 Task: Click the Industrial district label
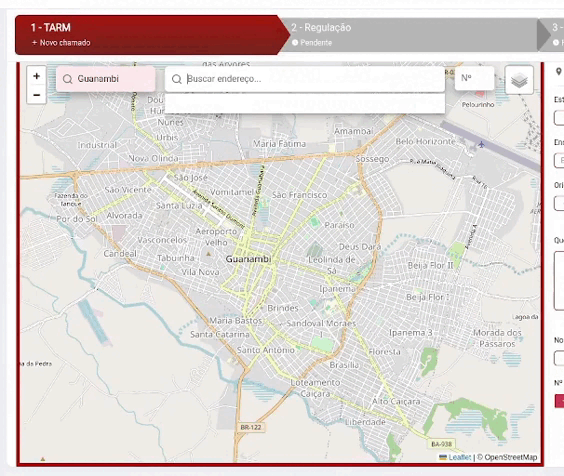(97, 145)
